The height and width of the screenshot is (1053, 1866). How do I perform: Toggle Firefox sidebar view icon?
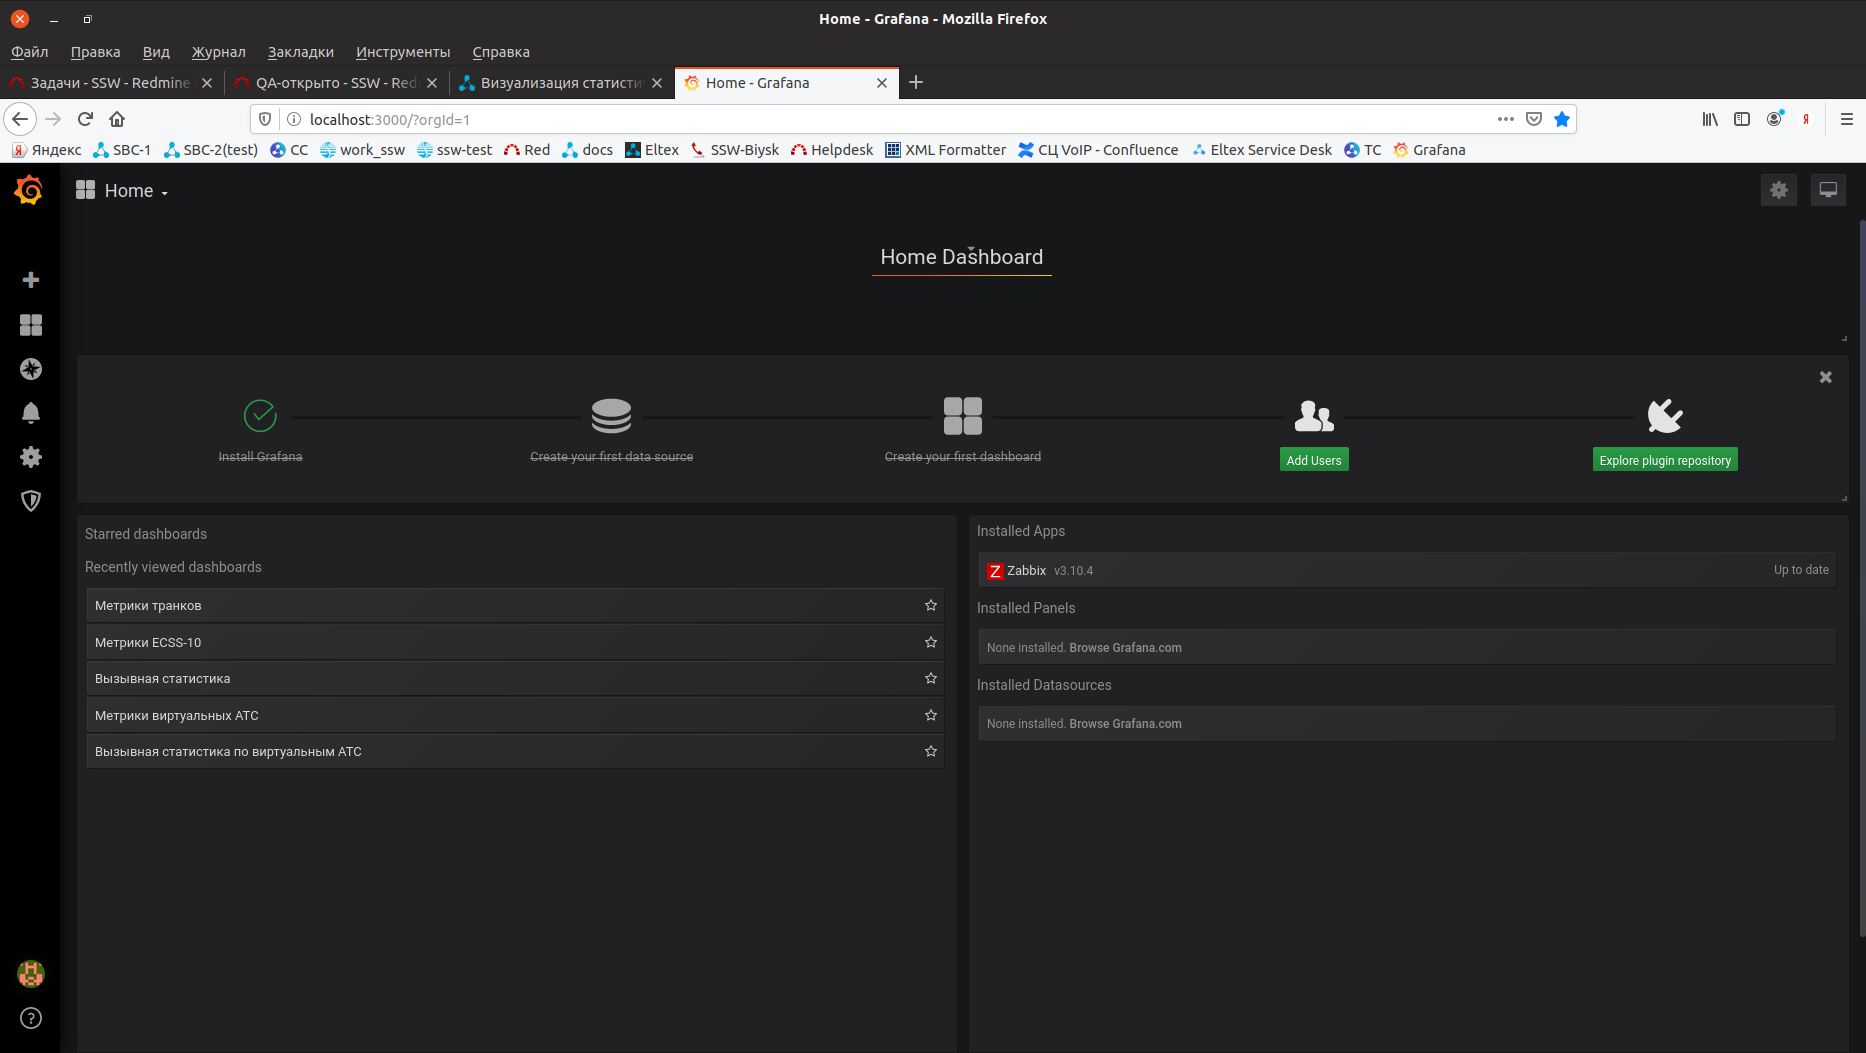(1742, 119)
